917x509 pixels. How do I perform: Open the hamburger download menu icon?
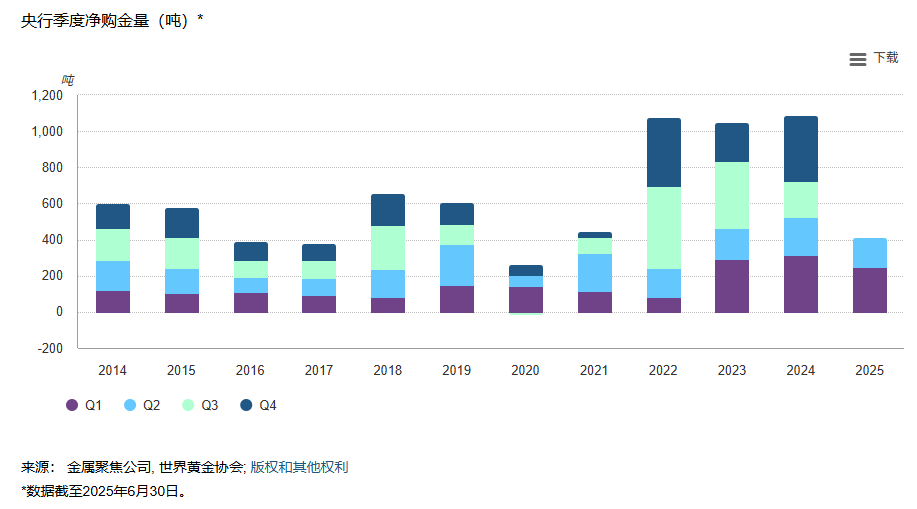(857, 59)
